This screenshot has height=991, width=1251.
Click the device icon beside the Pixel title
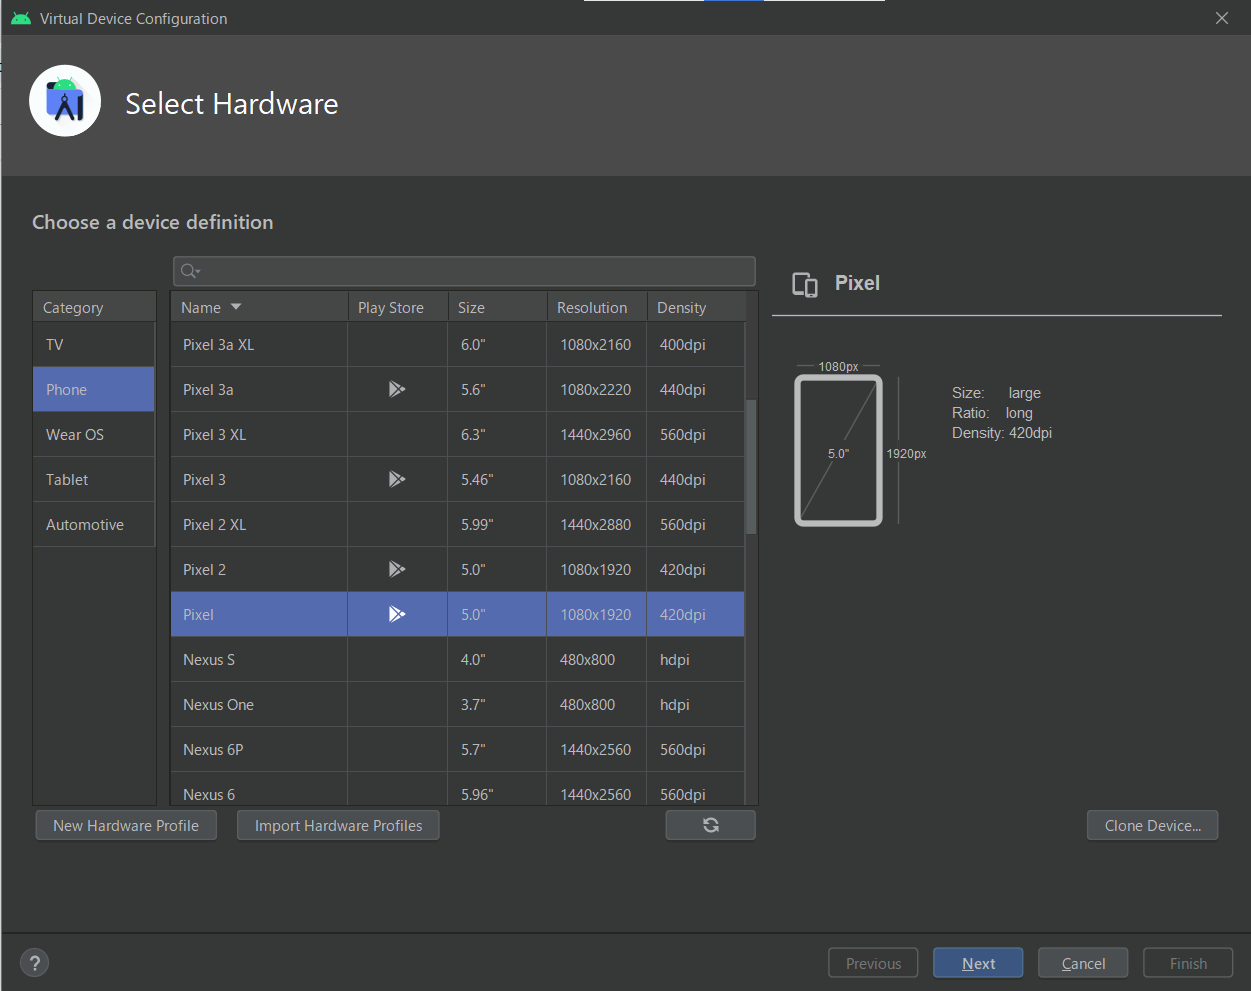pos(805,284)
